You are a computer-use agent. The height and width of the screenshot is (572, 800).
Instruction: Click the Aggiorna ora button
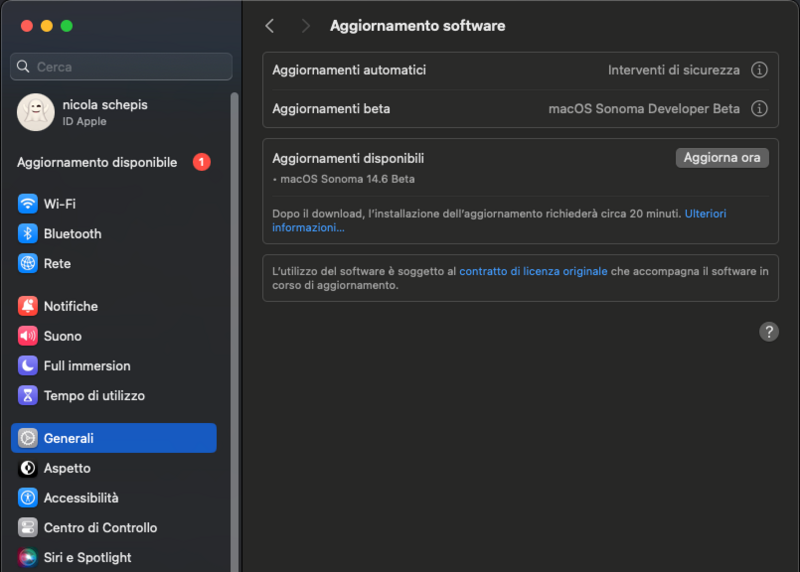click(x=722, y=158)
